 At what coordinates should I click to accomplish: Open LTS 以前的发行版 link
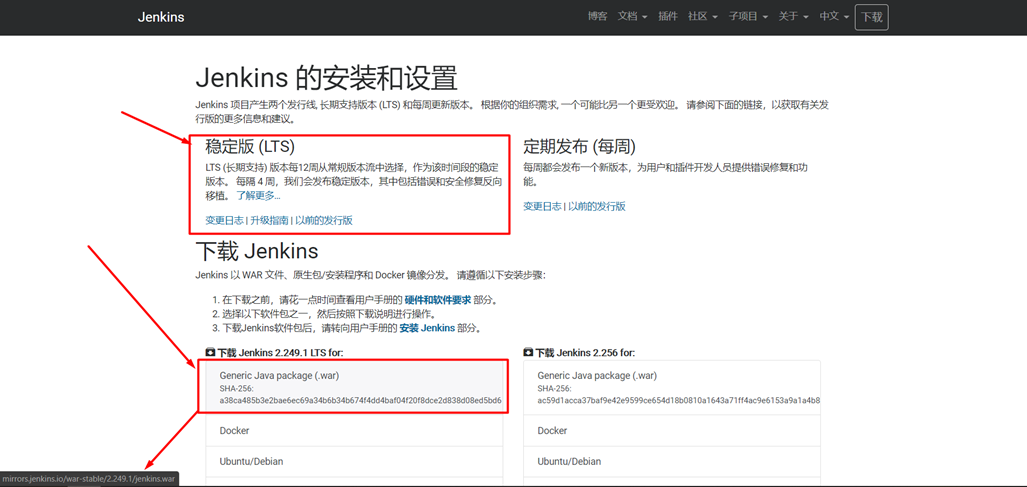coord(324,221)
